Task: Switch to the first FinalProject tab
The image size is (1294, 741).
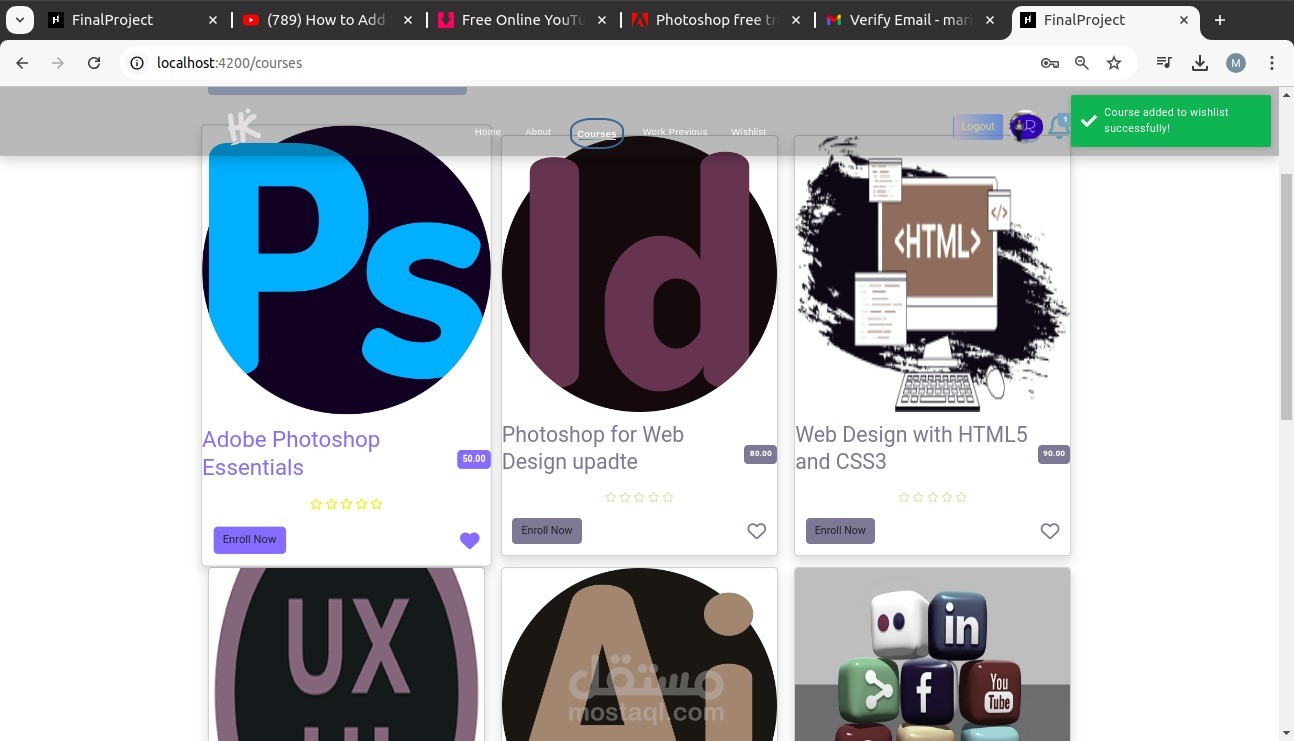Action: click(134, 20)
